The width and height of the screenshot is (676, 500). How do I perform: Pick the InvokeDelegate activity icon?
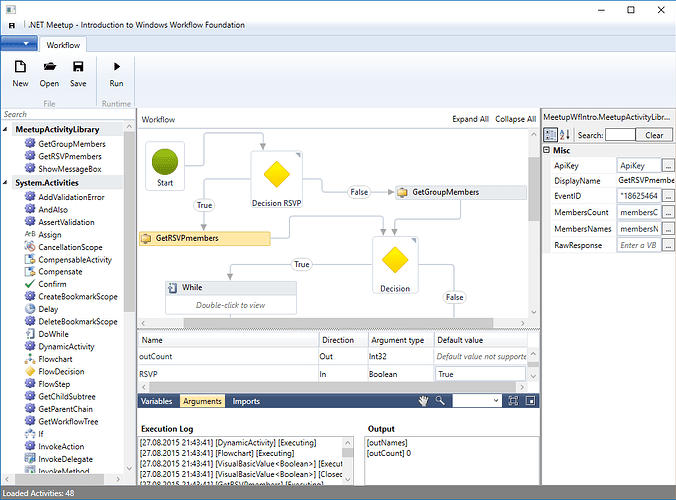point(30,459)
